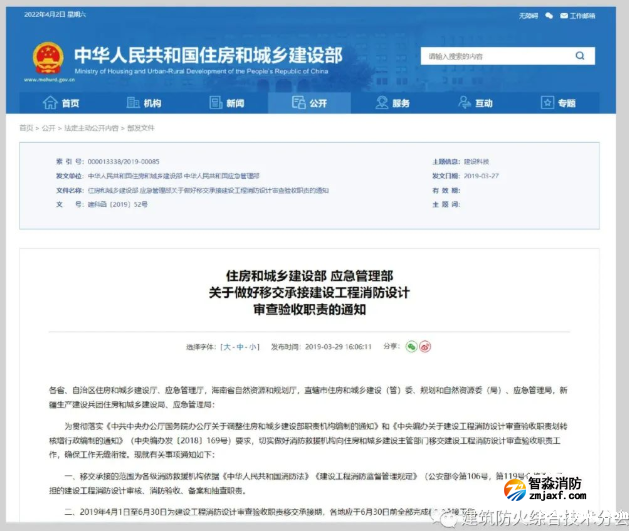The width and height of the screenshot is (629, 531).
Task: Select large font size 大
Action: tap(227, 347)
